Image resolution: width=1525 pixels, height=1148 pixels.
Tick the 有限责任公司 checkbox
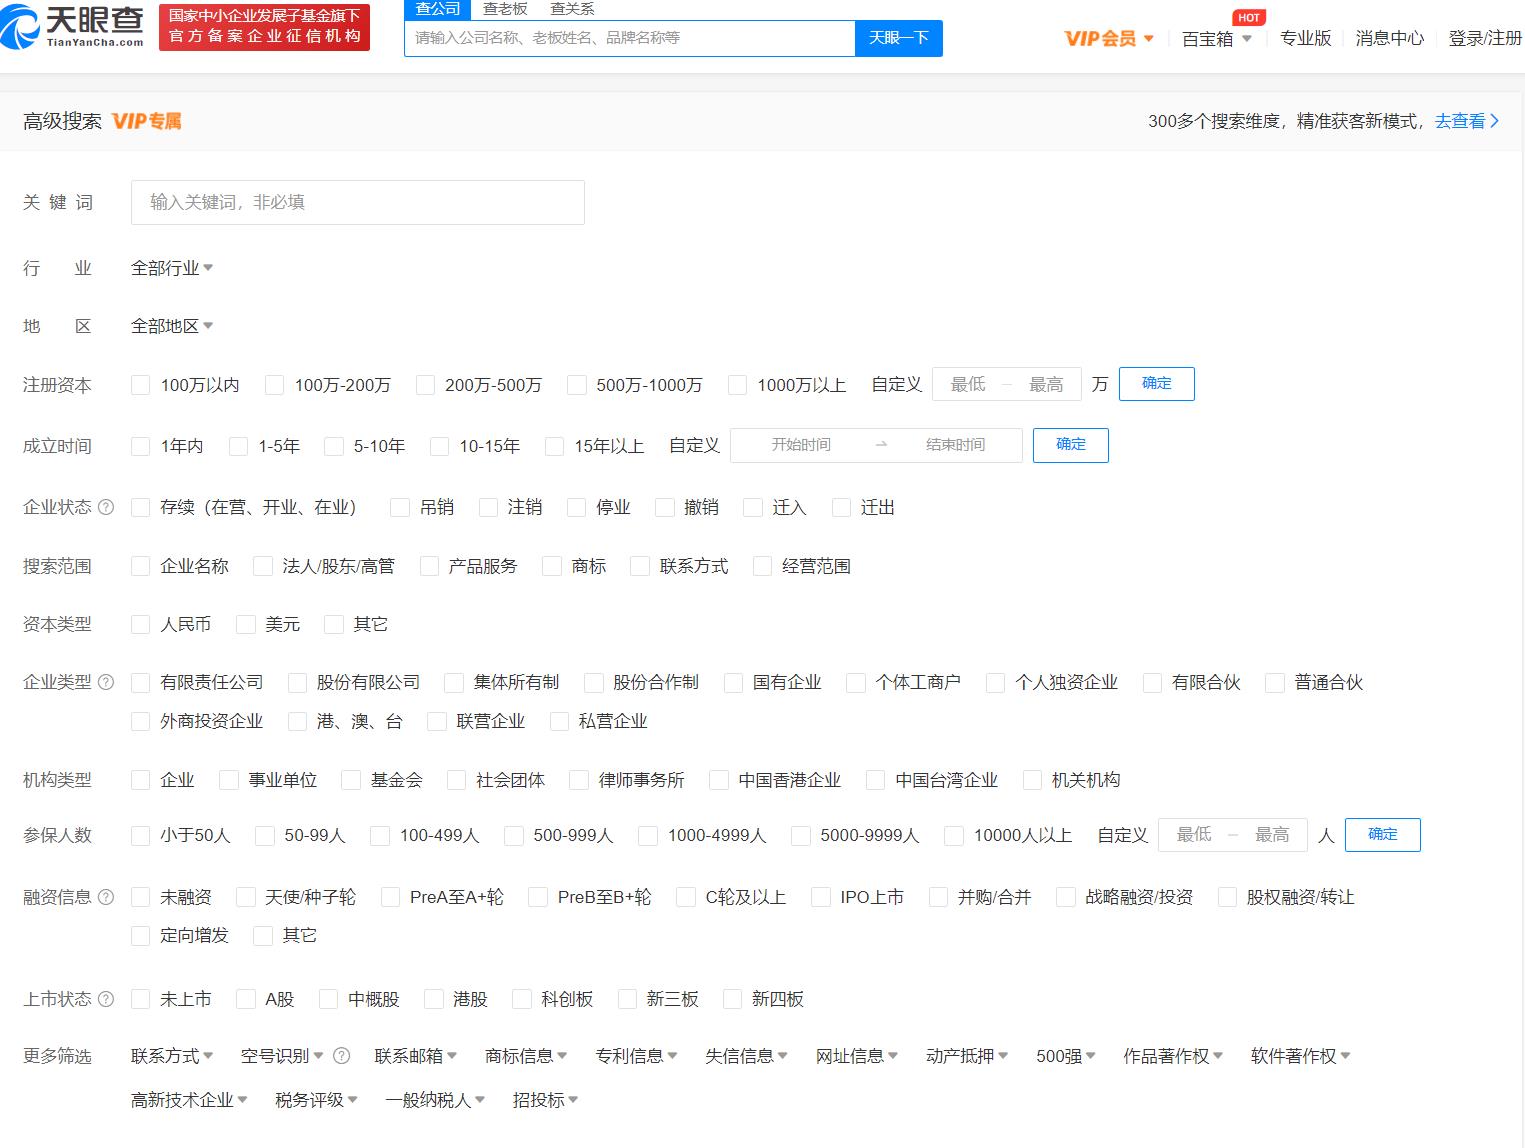(x=141, y=682)
